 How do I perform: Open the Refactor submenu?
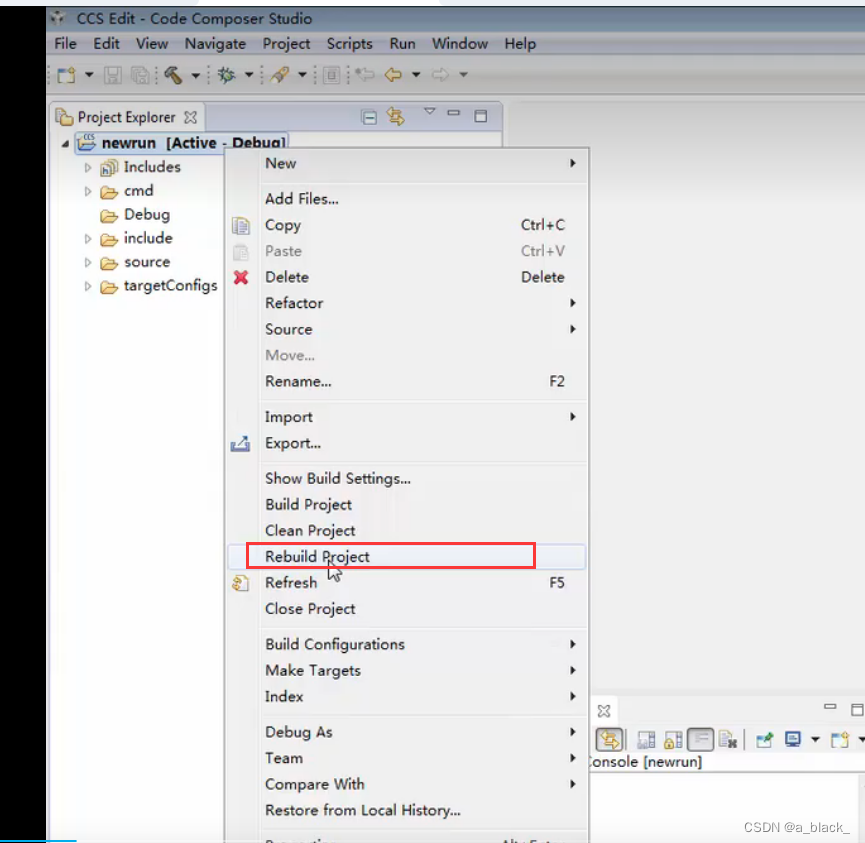coord(406,303)
